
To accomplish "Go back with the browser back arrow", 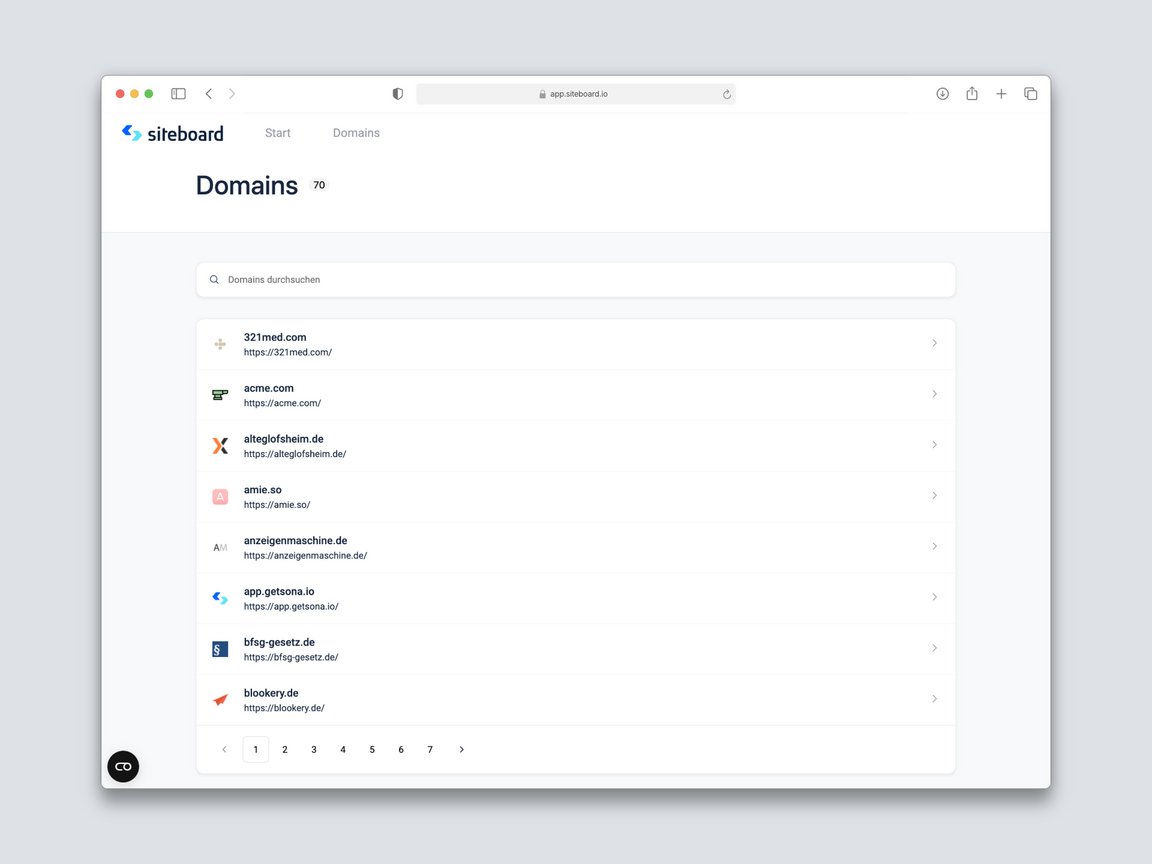I will (x=209, y=93).
